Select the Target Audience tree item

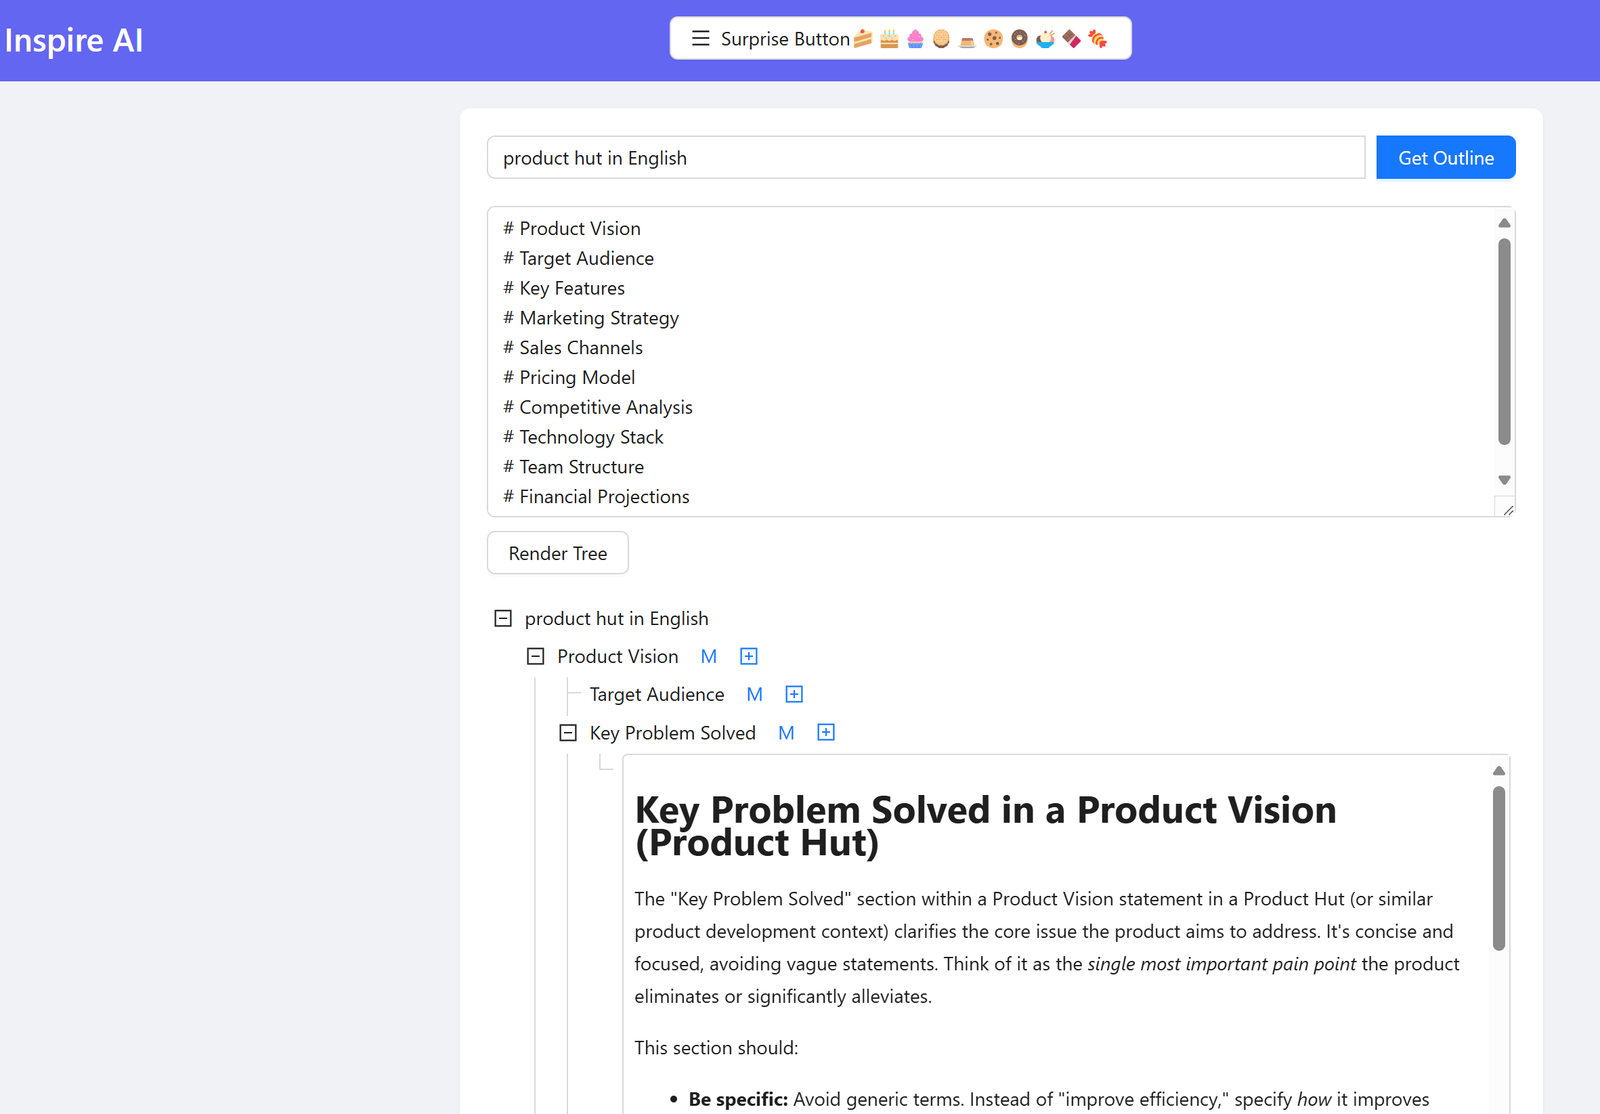tap(657, 695)
